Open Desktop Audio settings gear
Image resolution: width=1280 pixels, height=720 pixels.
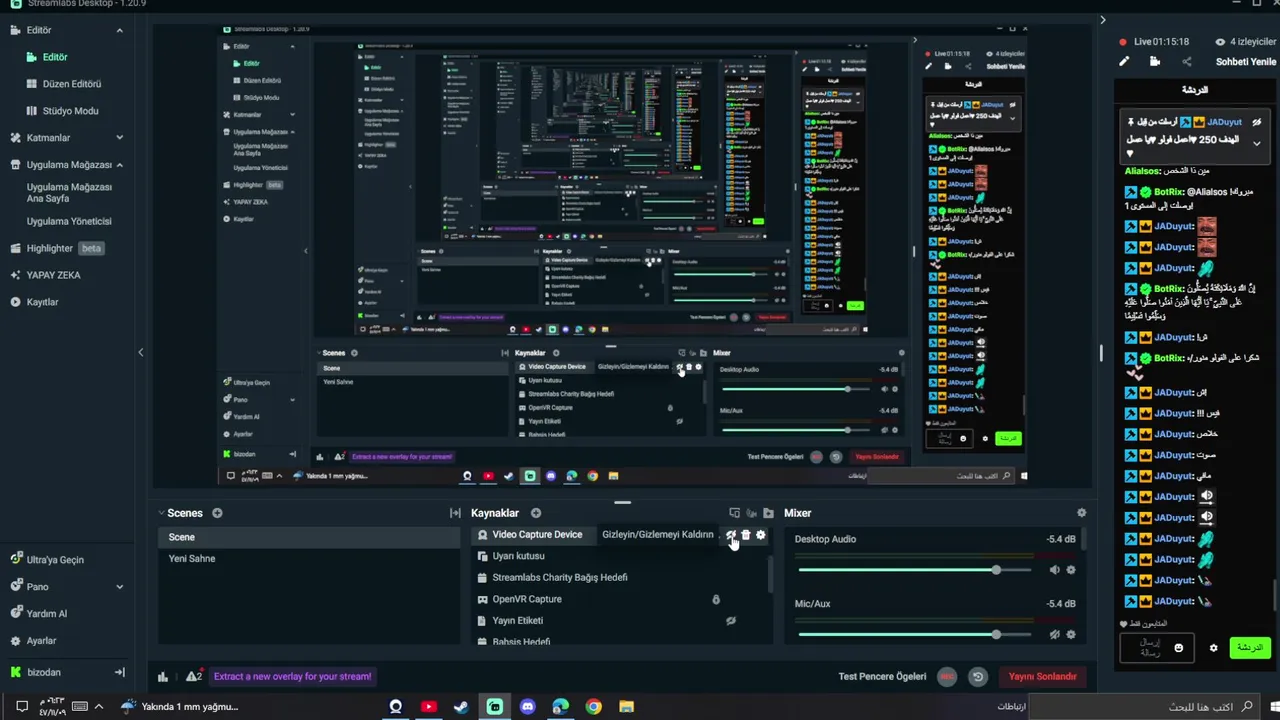point(1071,570)
